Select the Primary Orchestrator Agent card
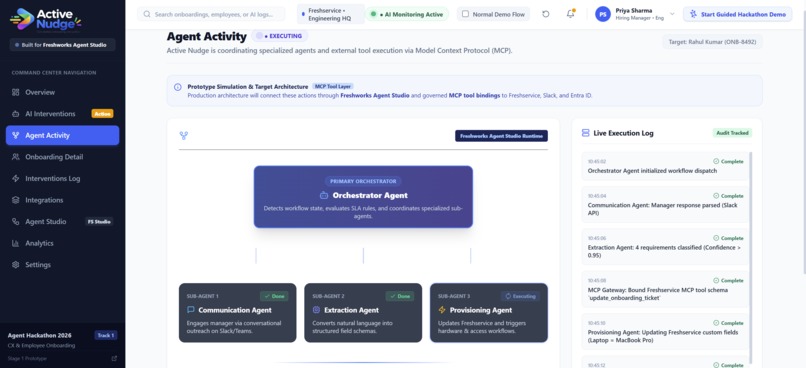Screen dimensions: 806x368 click(363, 197)
